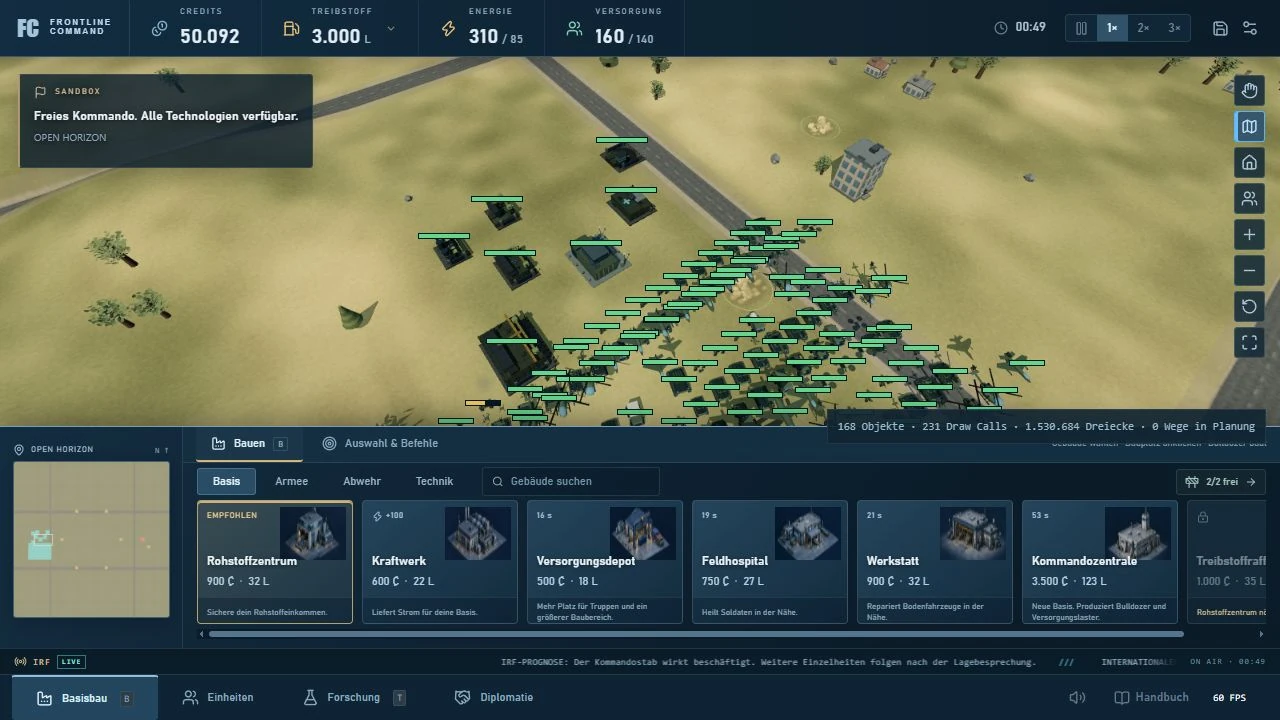Set game speed to 2×
The image size is (1280, 720).
pos(1143,28)
